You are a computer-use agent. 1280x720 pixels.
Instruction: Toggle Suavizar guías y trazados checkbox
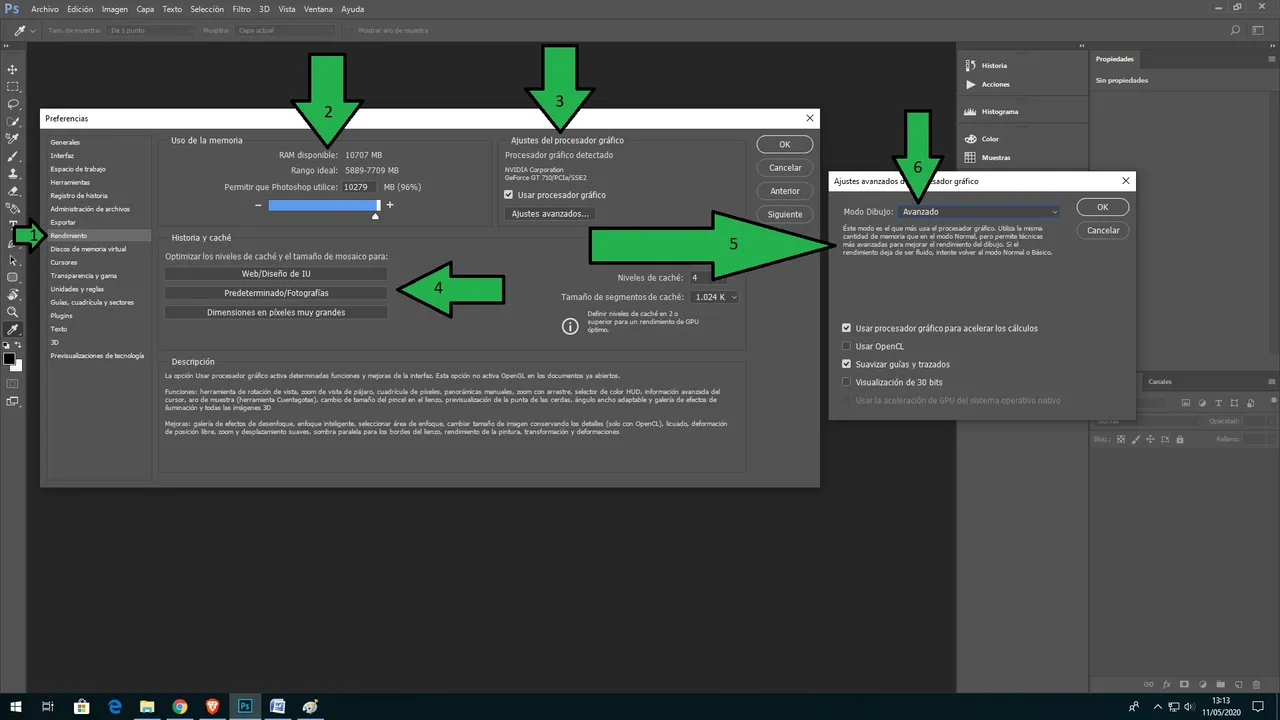pyautogui.click(x=847, y=364)
